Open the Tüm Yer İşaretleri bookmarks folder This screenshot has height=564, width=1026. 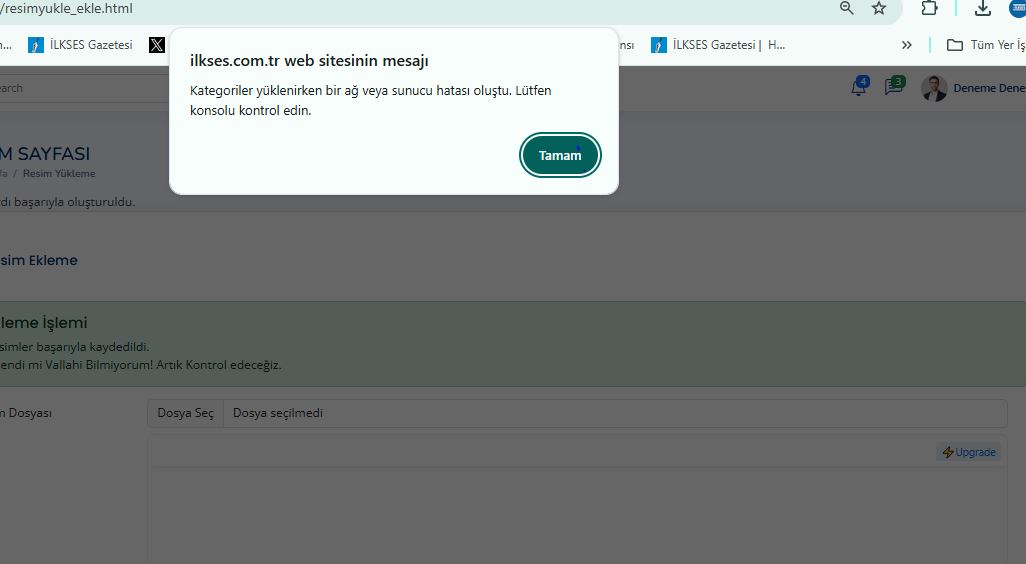986,45
